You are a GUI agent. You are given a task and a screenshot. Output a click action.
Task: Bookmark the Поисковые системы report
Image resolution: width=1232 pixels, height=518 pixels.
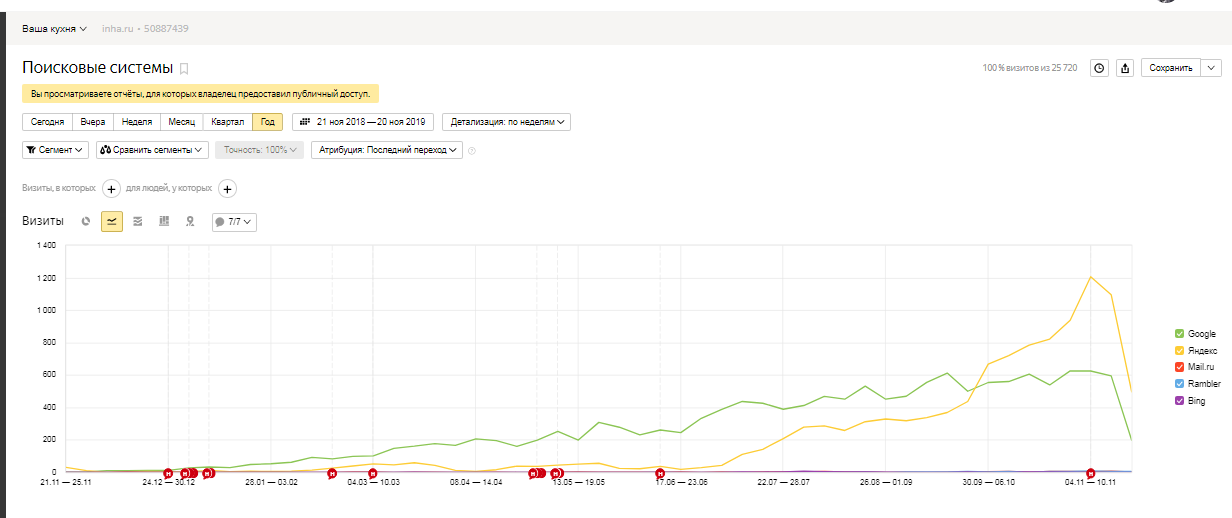(184, 69)
